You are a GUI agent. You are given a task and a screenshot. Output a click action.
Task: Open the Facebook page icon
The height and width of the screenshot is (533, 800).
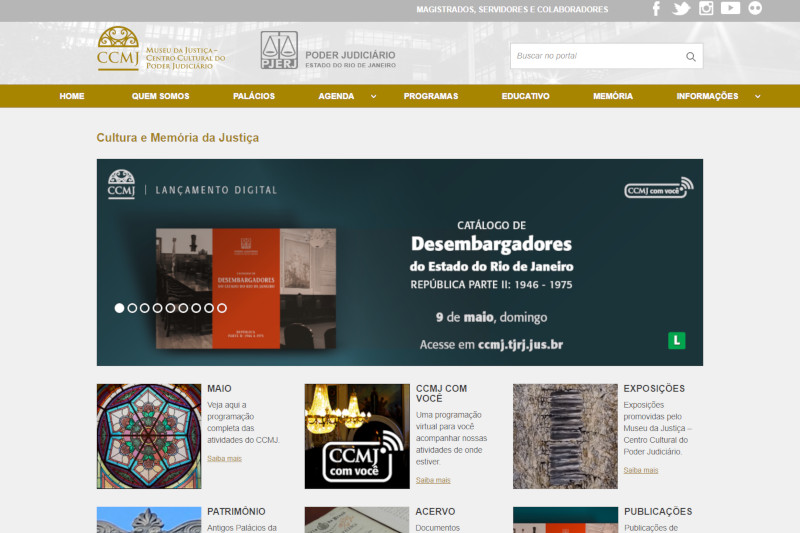(657, 9)
